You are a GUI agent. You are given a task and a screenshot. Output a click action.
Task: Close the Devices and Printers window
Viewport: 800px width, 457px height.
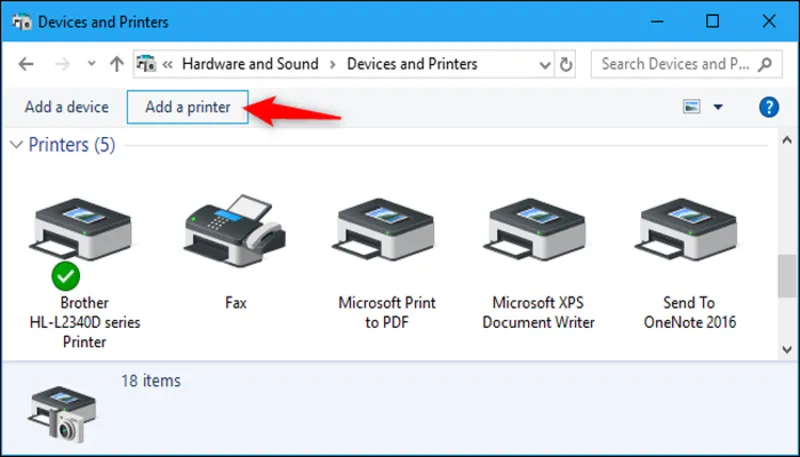(x=769, y=21)
